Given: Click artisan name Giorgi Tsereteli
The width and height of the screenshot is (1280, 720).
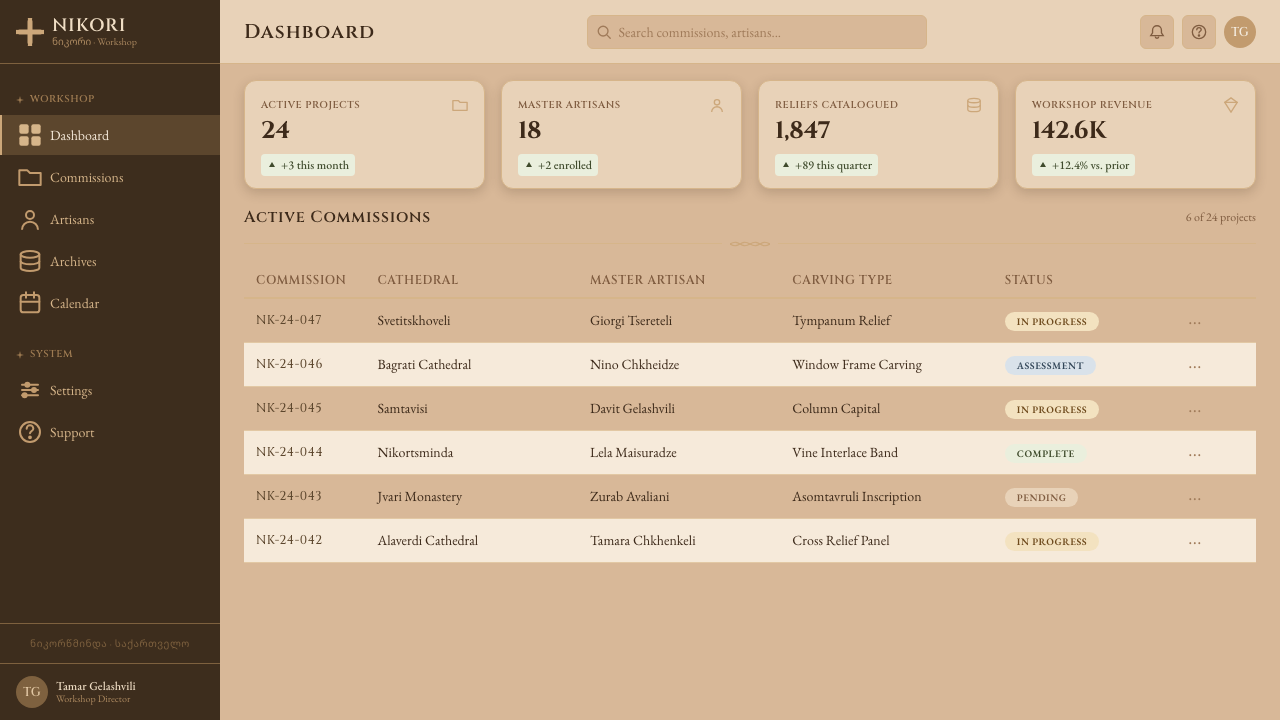Looking at the screenshot, I should (631, 321).
